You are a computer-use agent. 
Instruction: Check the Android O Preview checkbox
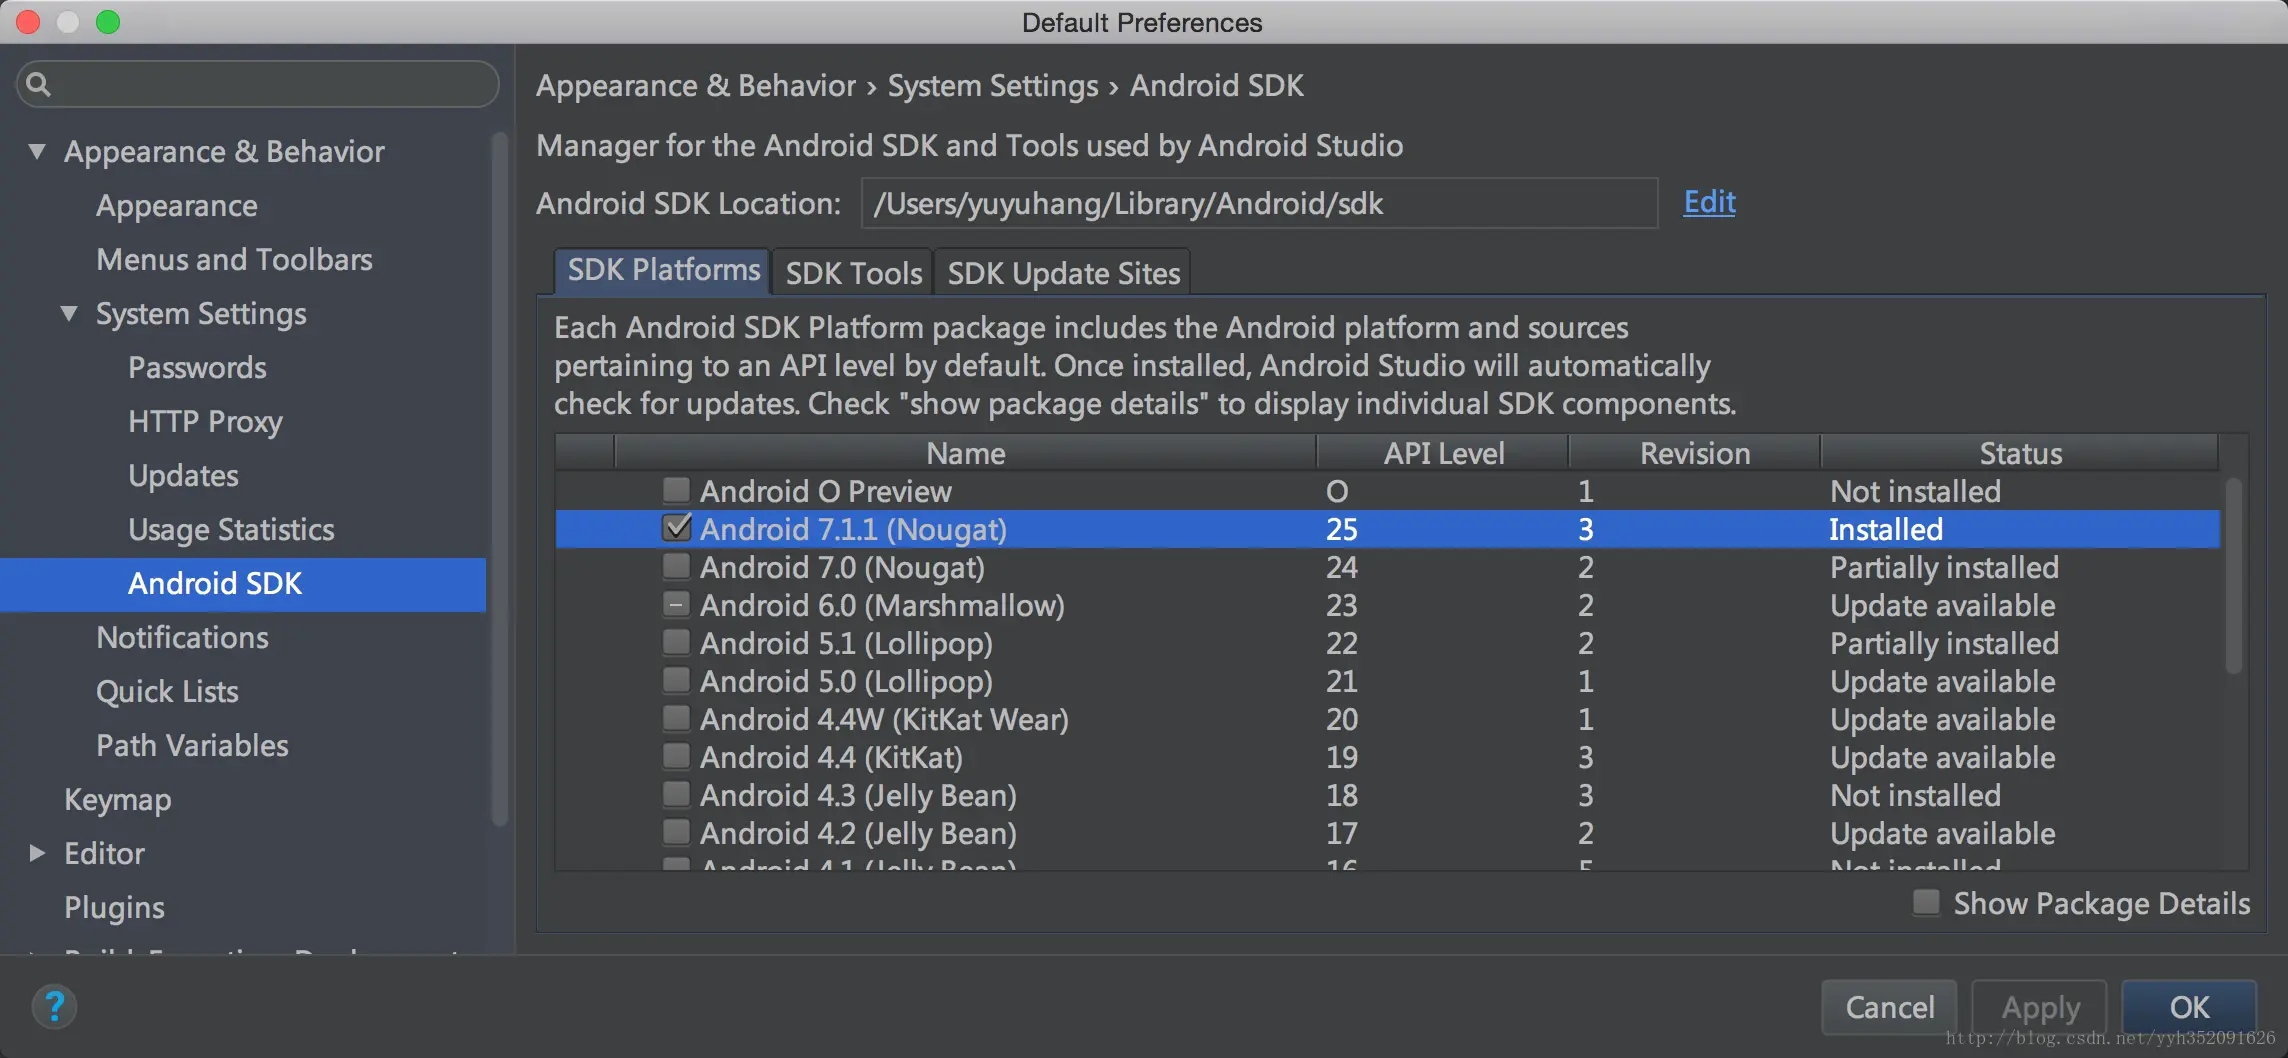coord(676,490)
